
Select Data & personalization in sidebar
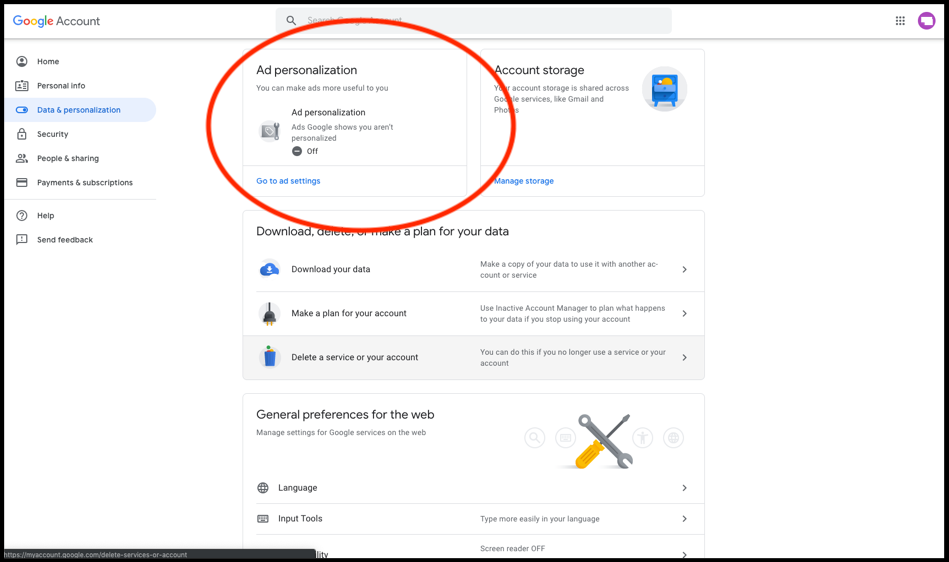(80, 109)
